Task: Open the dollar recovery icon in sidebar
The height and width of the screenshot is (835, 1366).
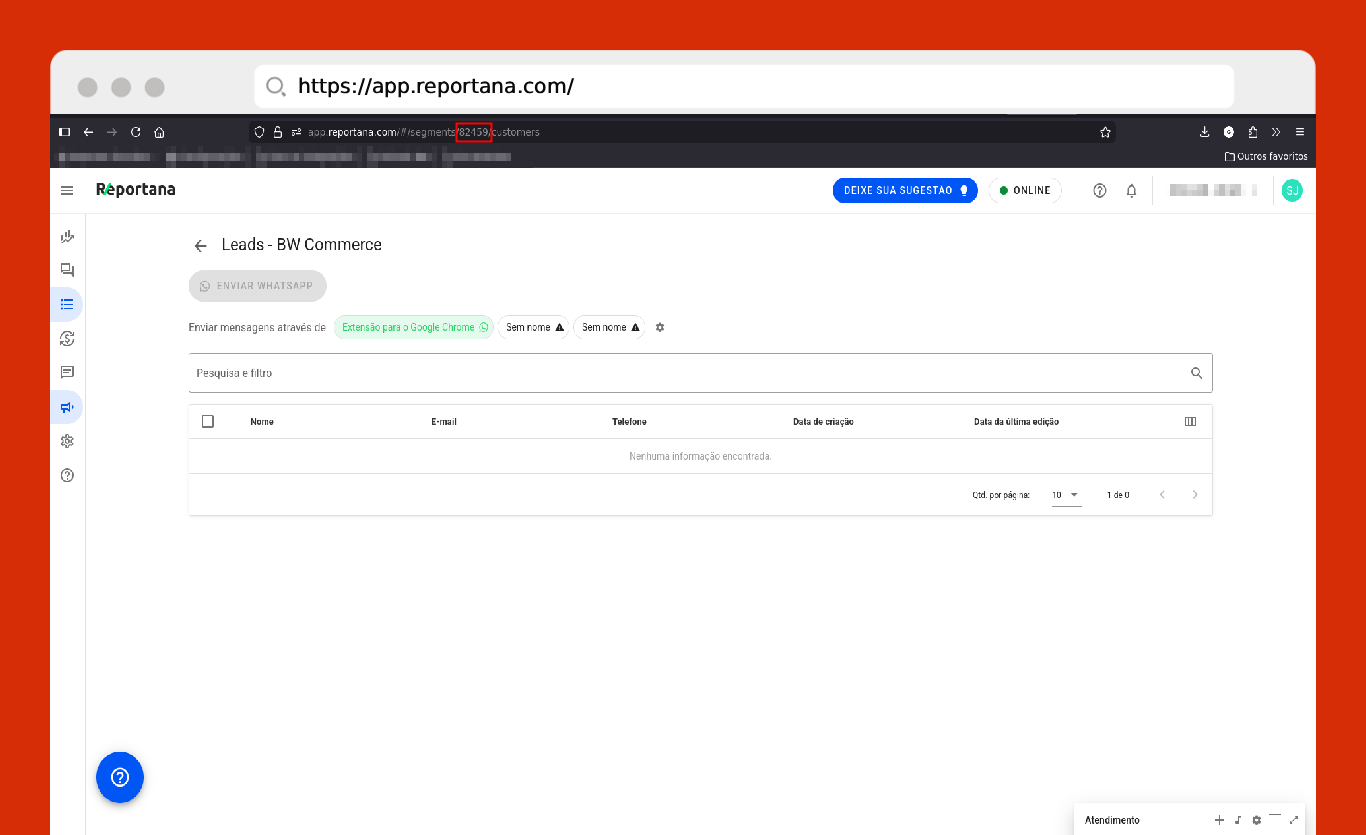Action: click(67, 339)
